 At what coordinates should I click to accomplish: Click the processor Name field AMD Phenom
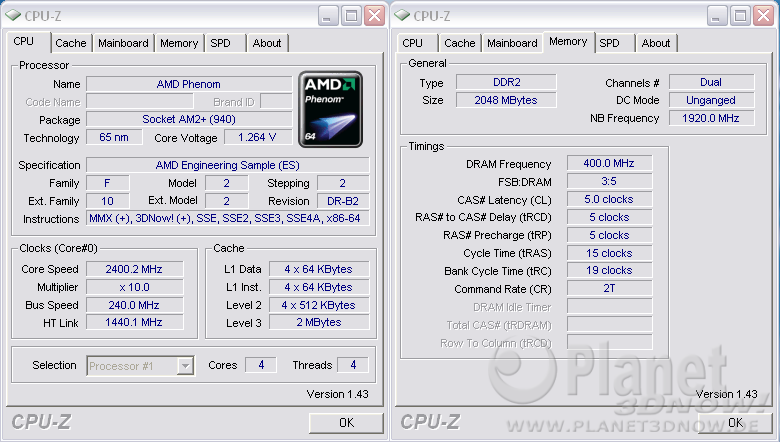[188, 84]
